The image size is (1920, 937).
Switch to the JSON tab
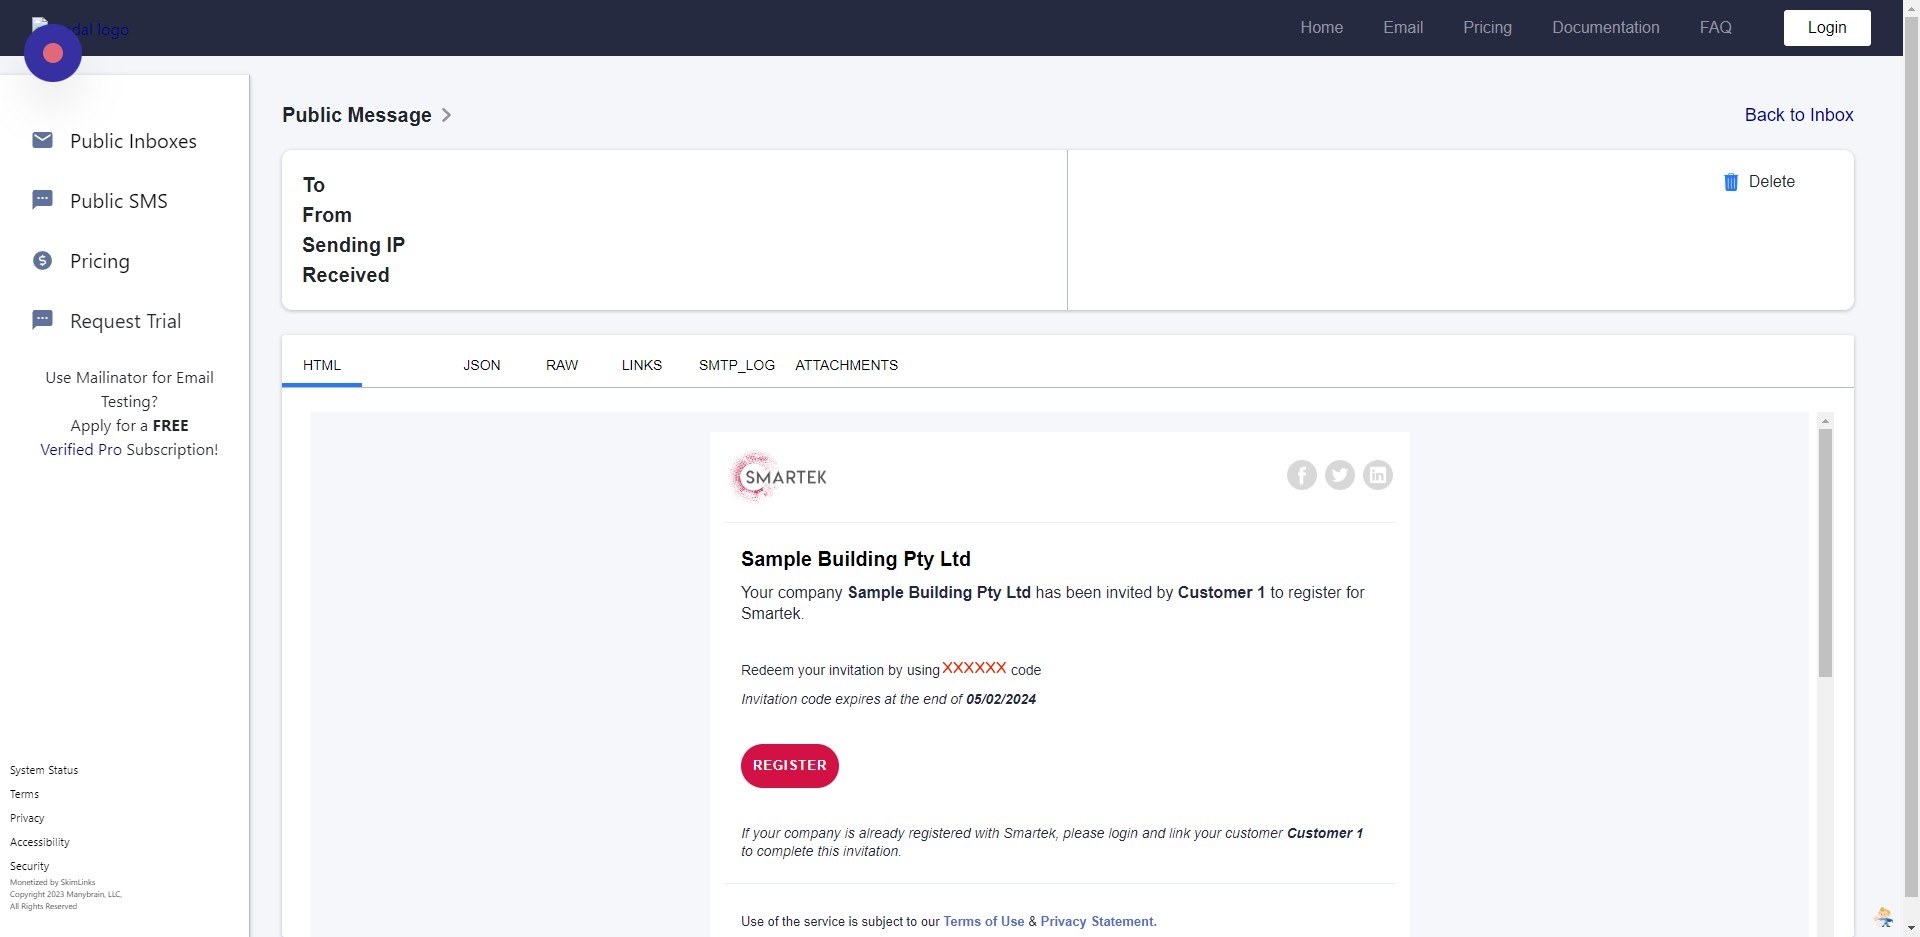pyautogui.click(x=482, y=365)
